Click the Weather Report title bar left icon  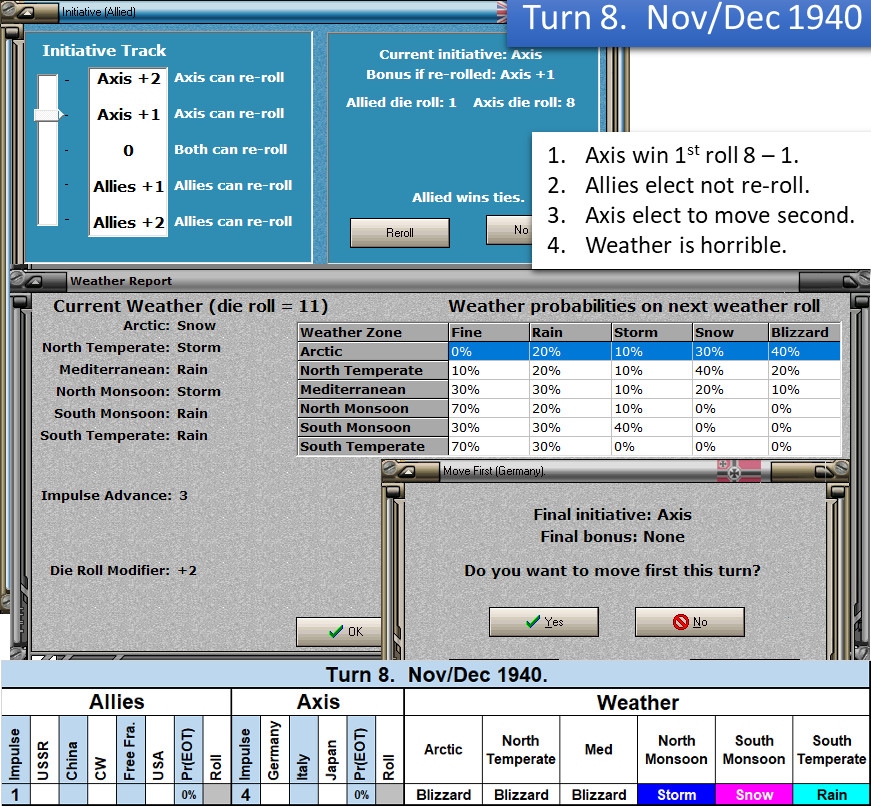pos(34,282)
